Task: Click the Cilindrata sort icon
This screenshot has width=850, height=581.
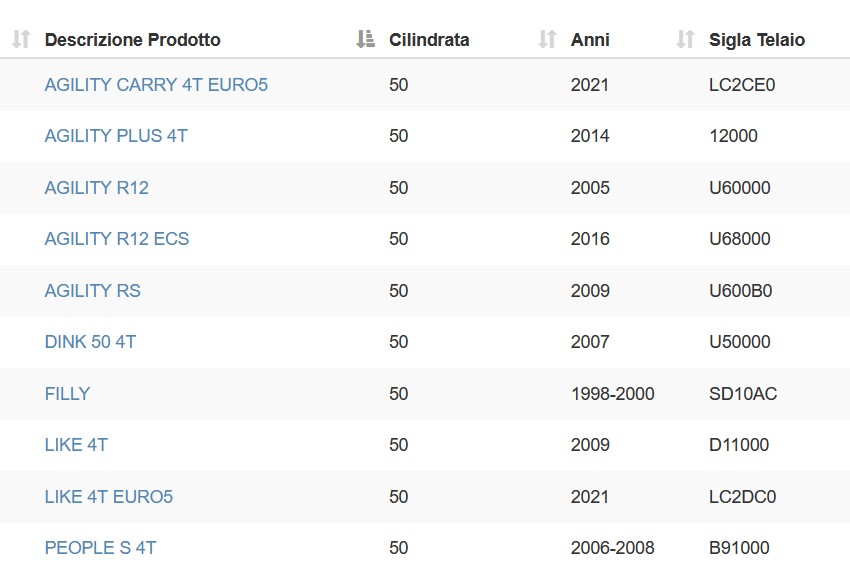Action: pos(365,39)
